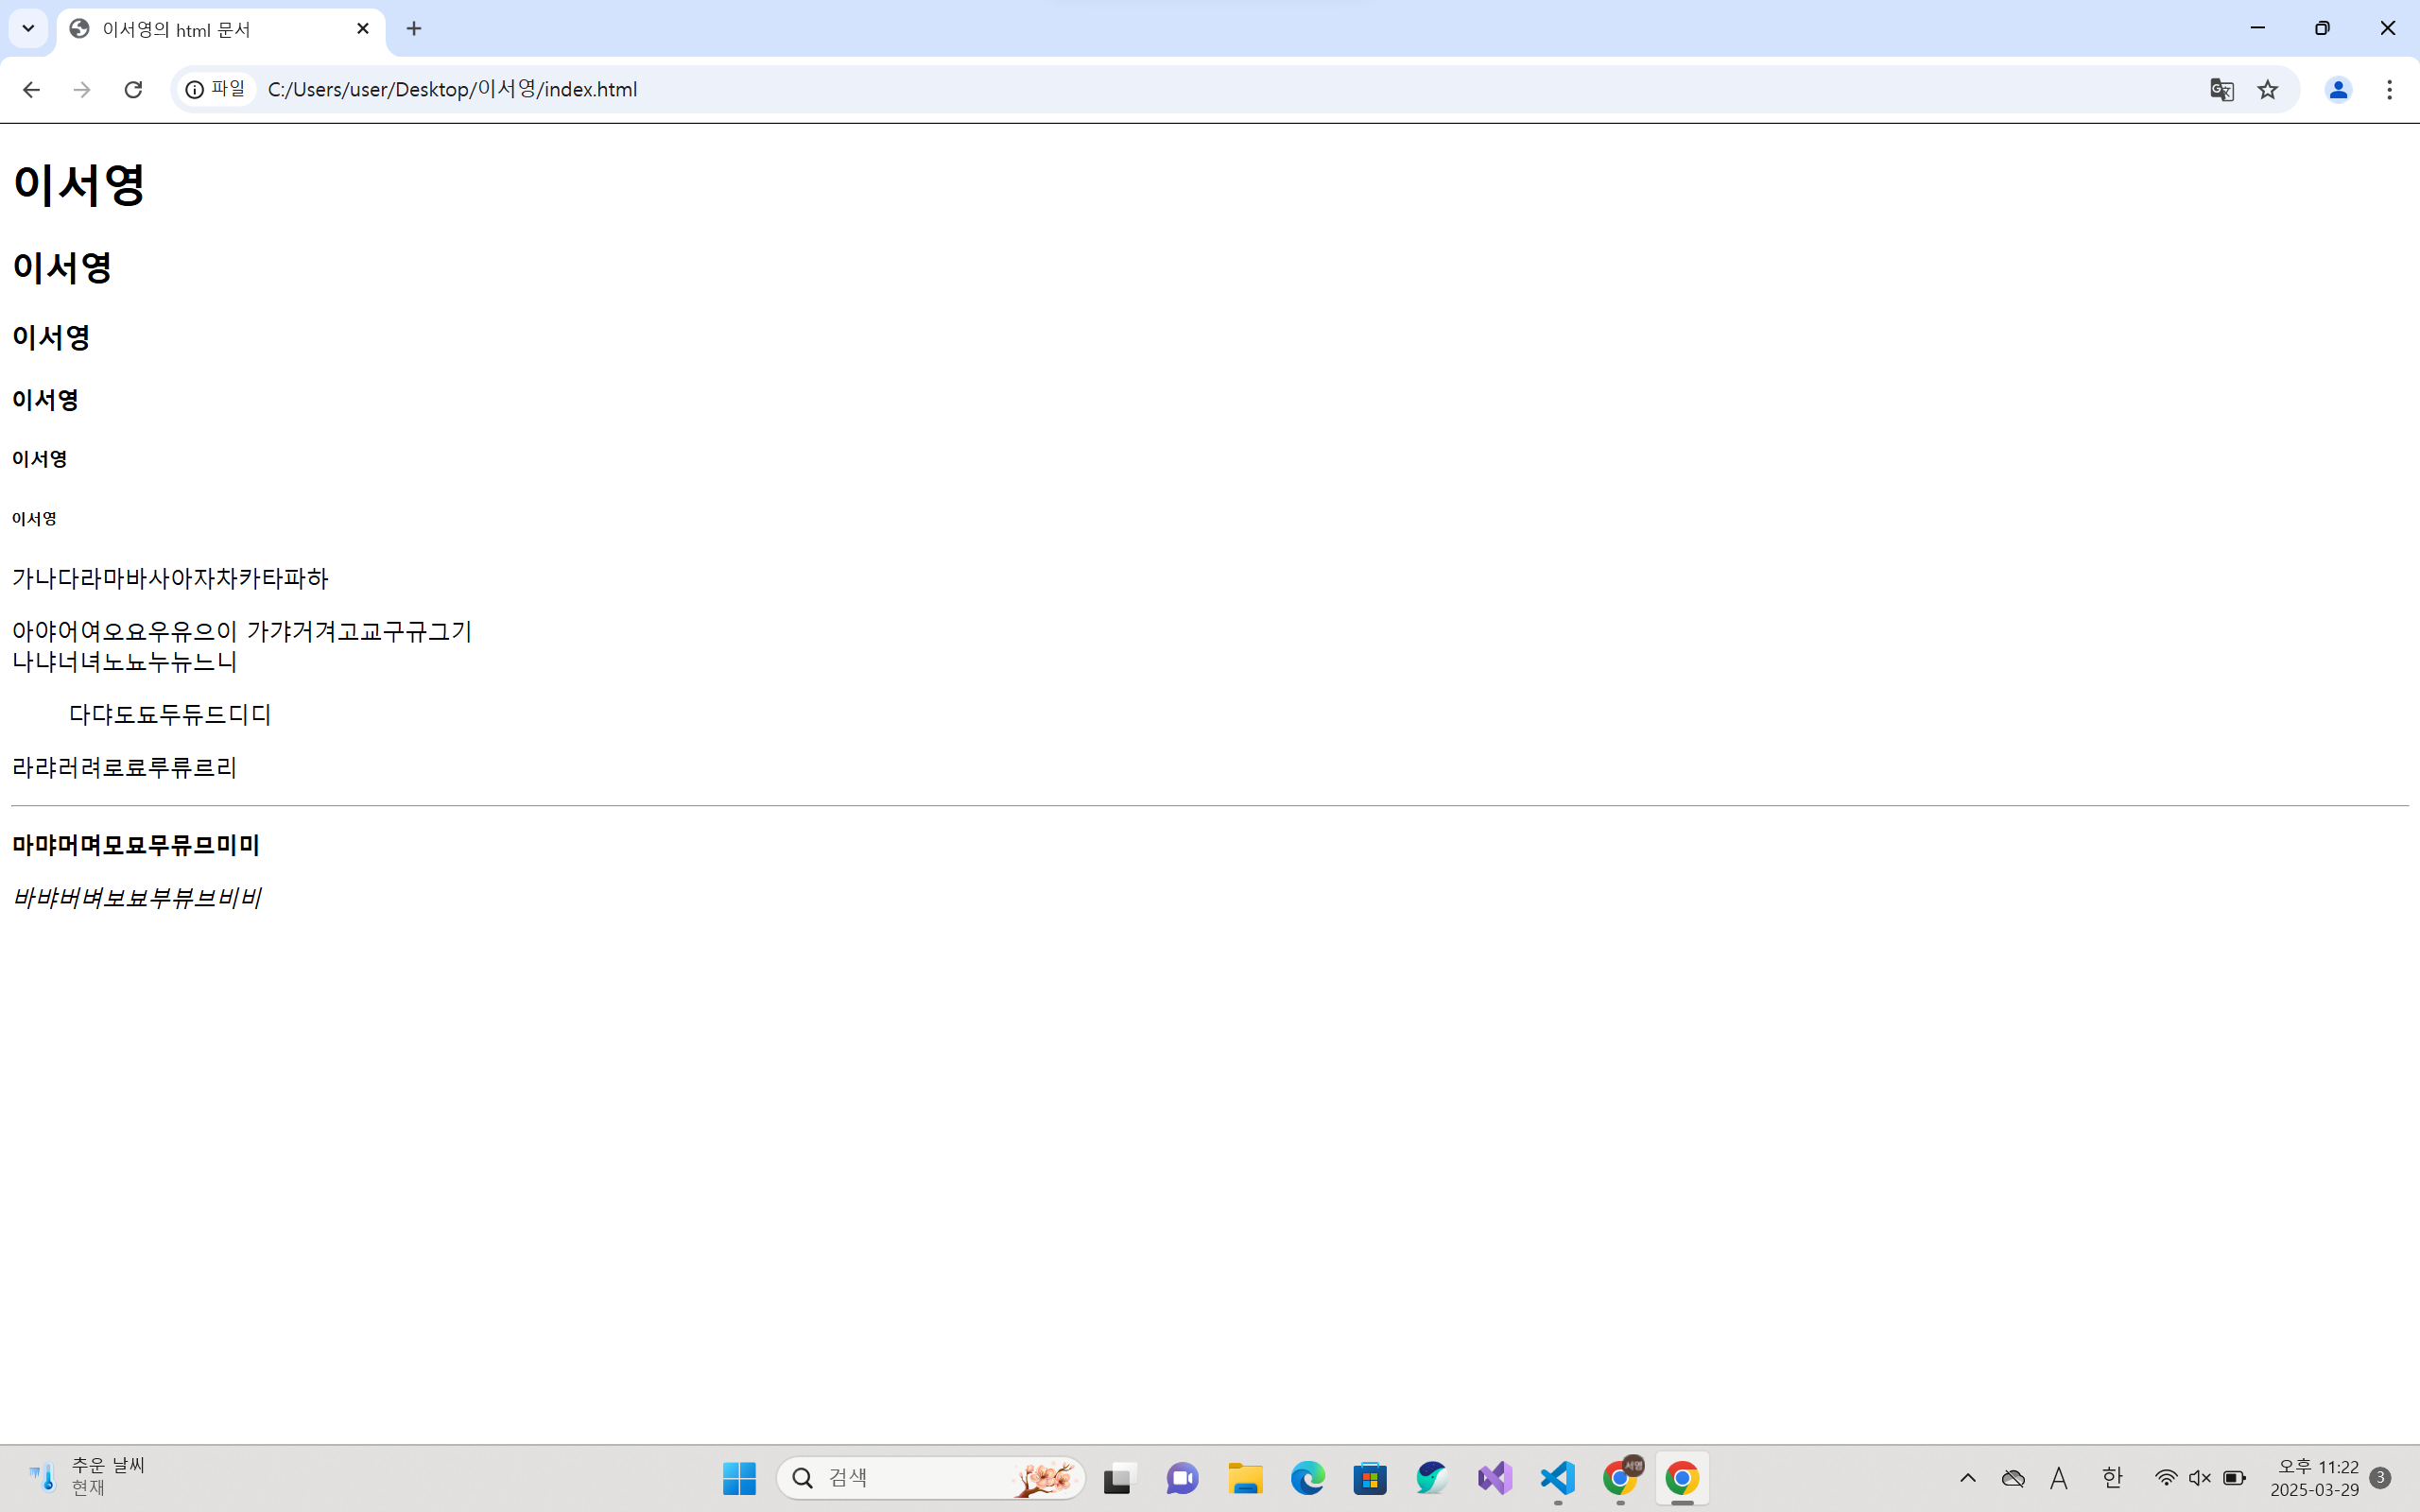The image size is (2420, 1512).
Task: Open Visual Studio Code from taskbar
Action: pyautogui.click(x=1558, y=1478)
